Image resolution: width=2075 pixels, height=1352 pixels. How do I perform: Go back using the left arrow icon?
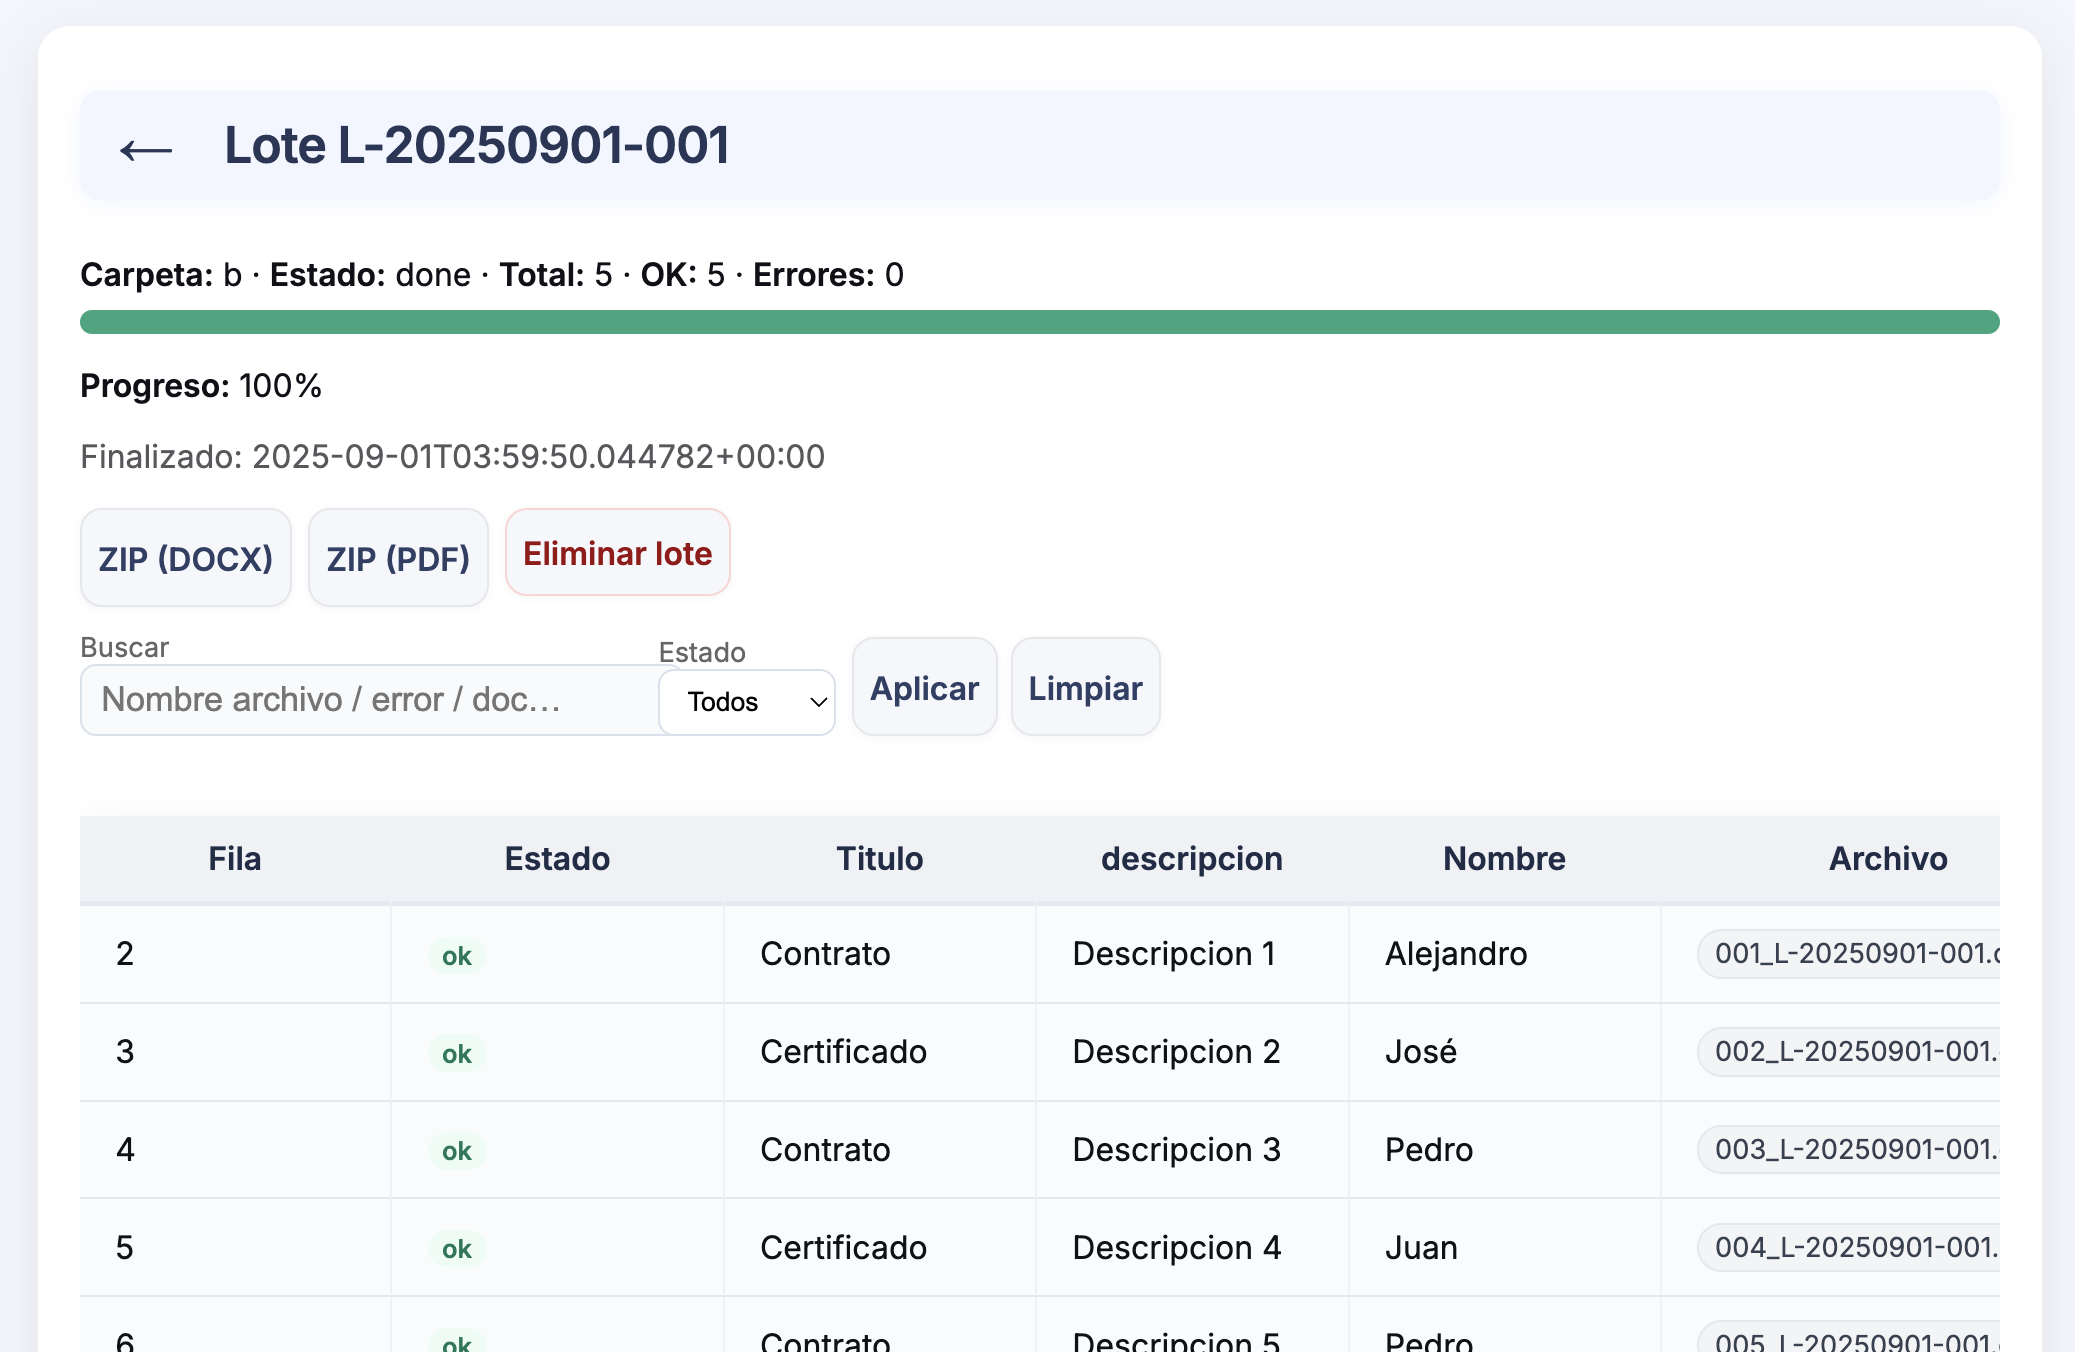(146, 150)
